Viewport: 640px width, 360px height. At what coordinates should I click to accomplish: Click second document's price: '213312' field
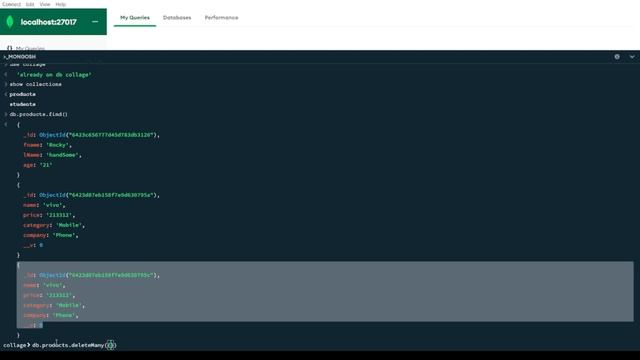[x=49, y=215]
